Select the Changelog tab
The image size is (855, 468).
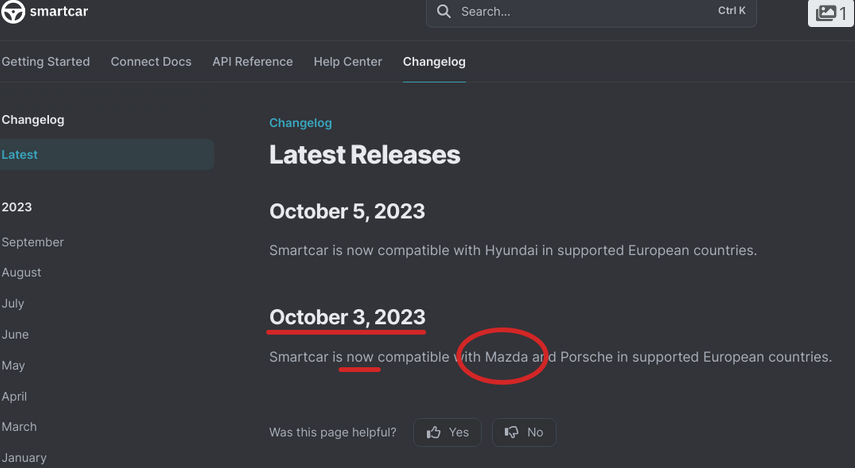point(434,61)
